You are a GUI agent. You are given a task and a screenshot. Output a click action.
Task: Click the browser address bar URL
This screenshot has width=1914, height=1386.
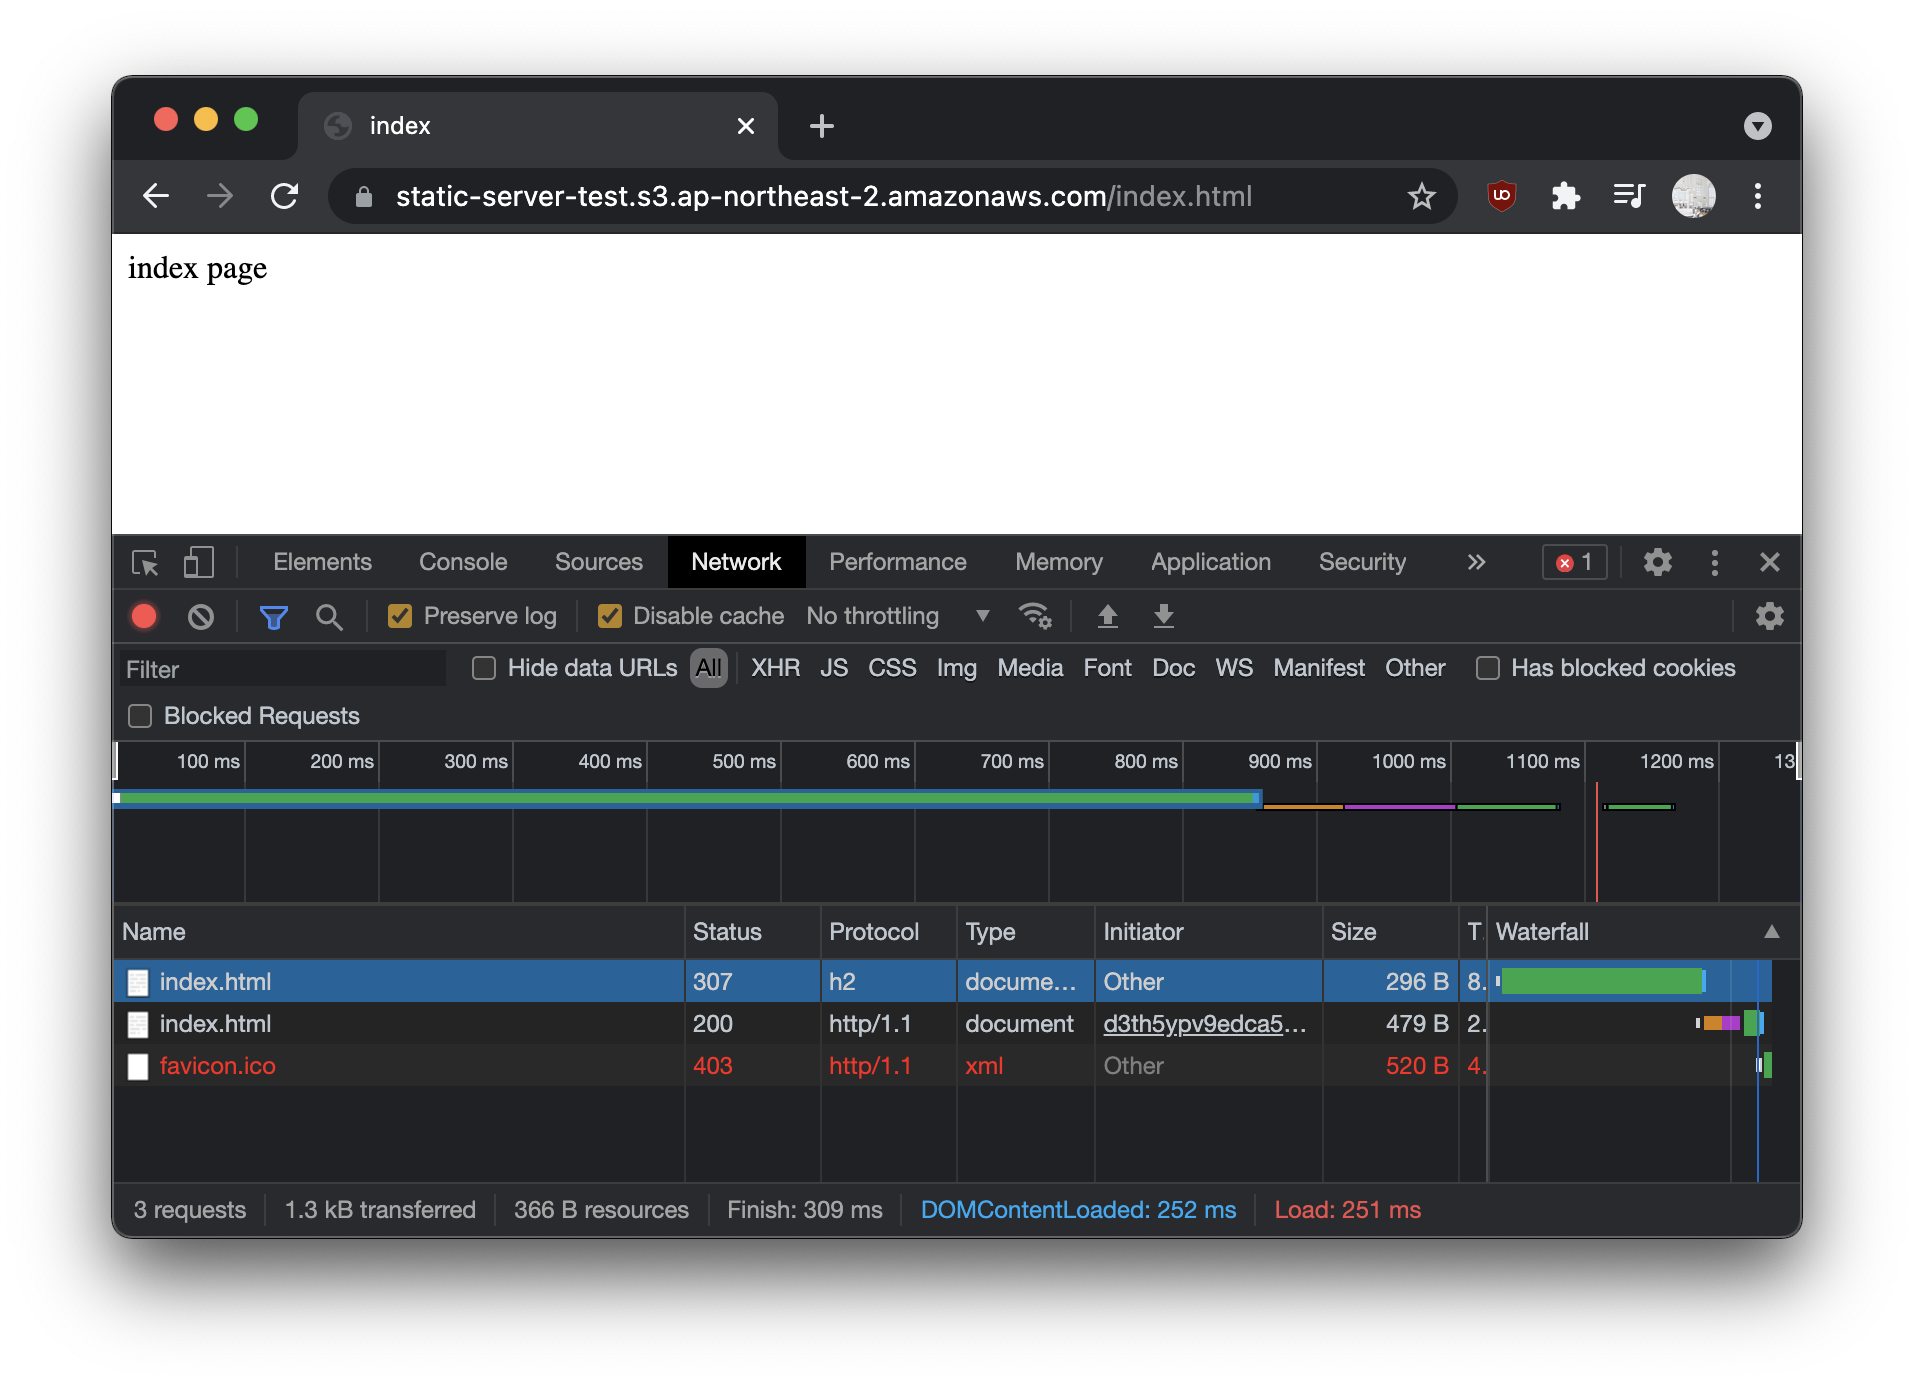[x=824, y=196]
